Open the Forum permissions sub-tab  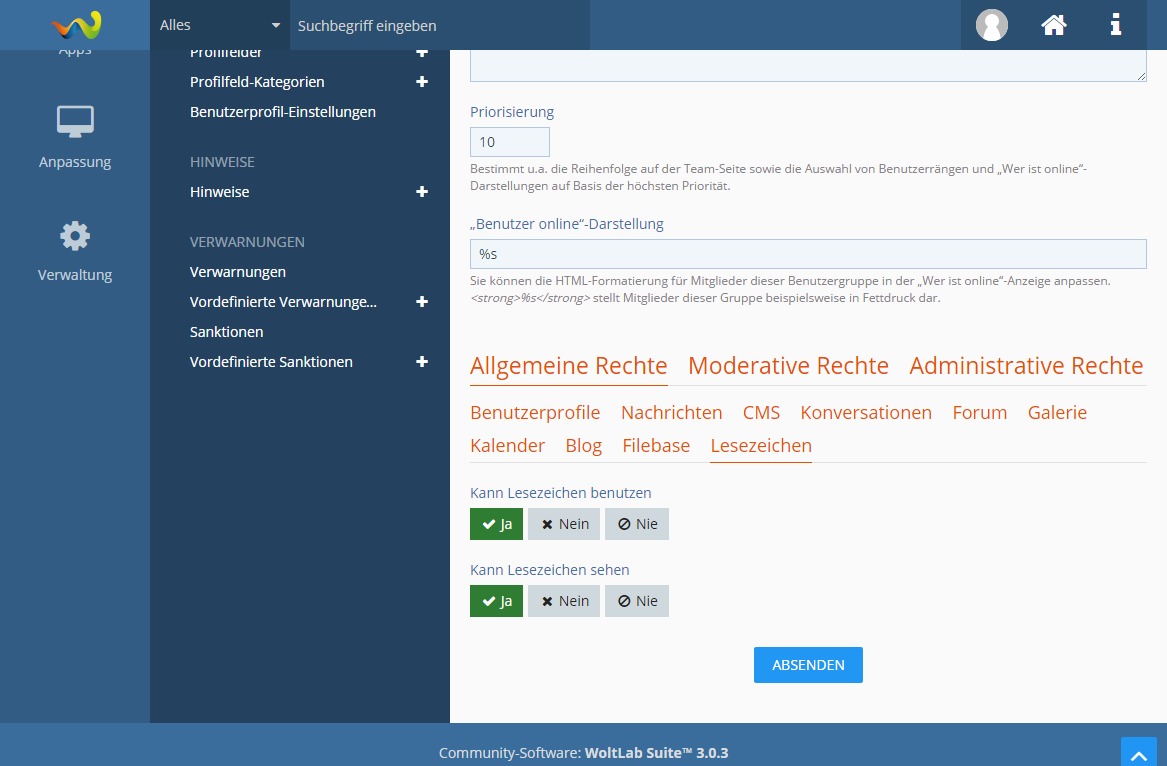tap(979, 413)
